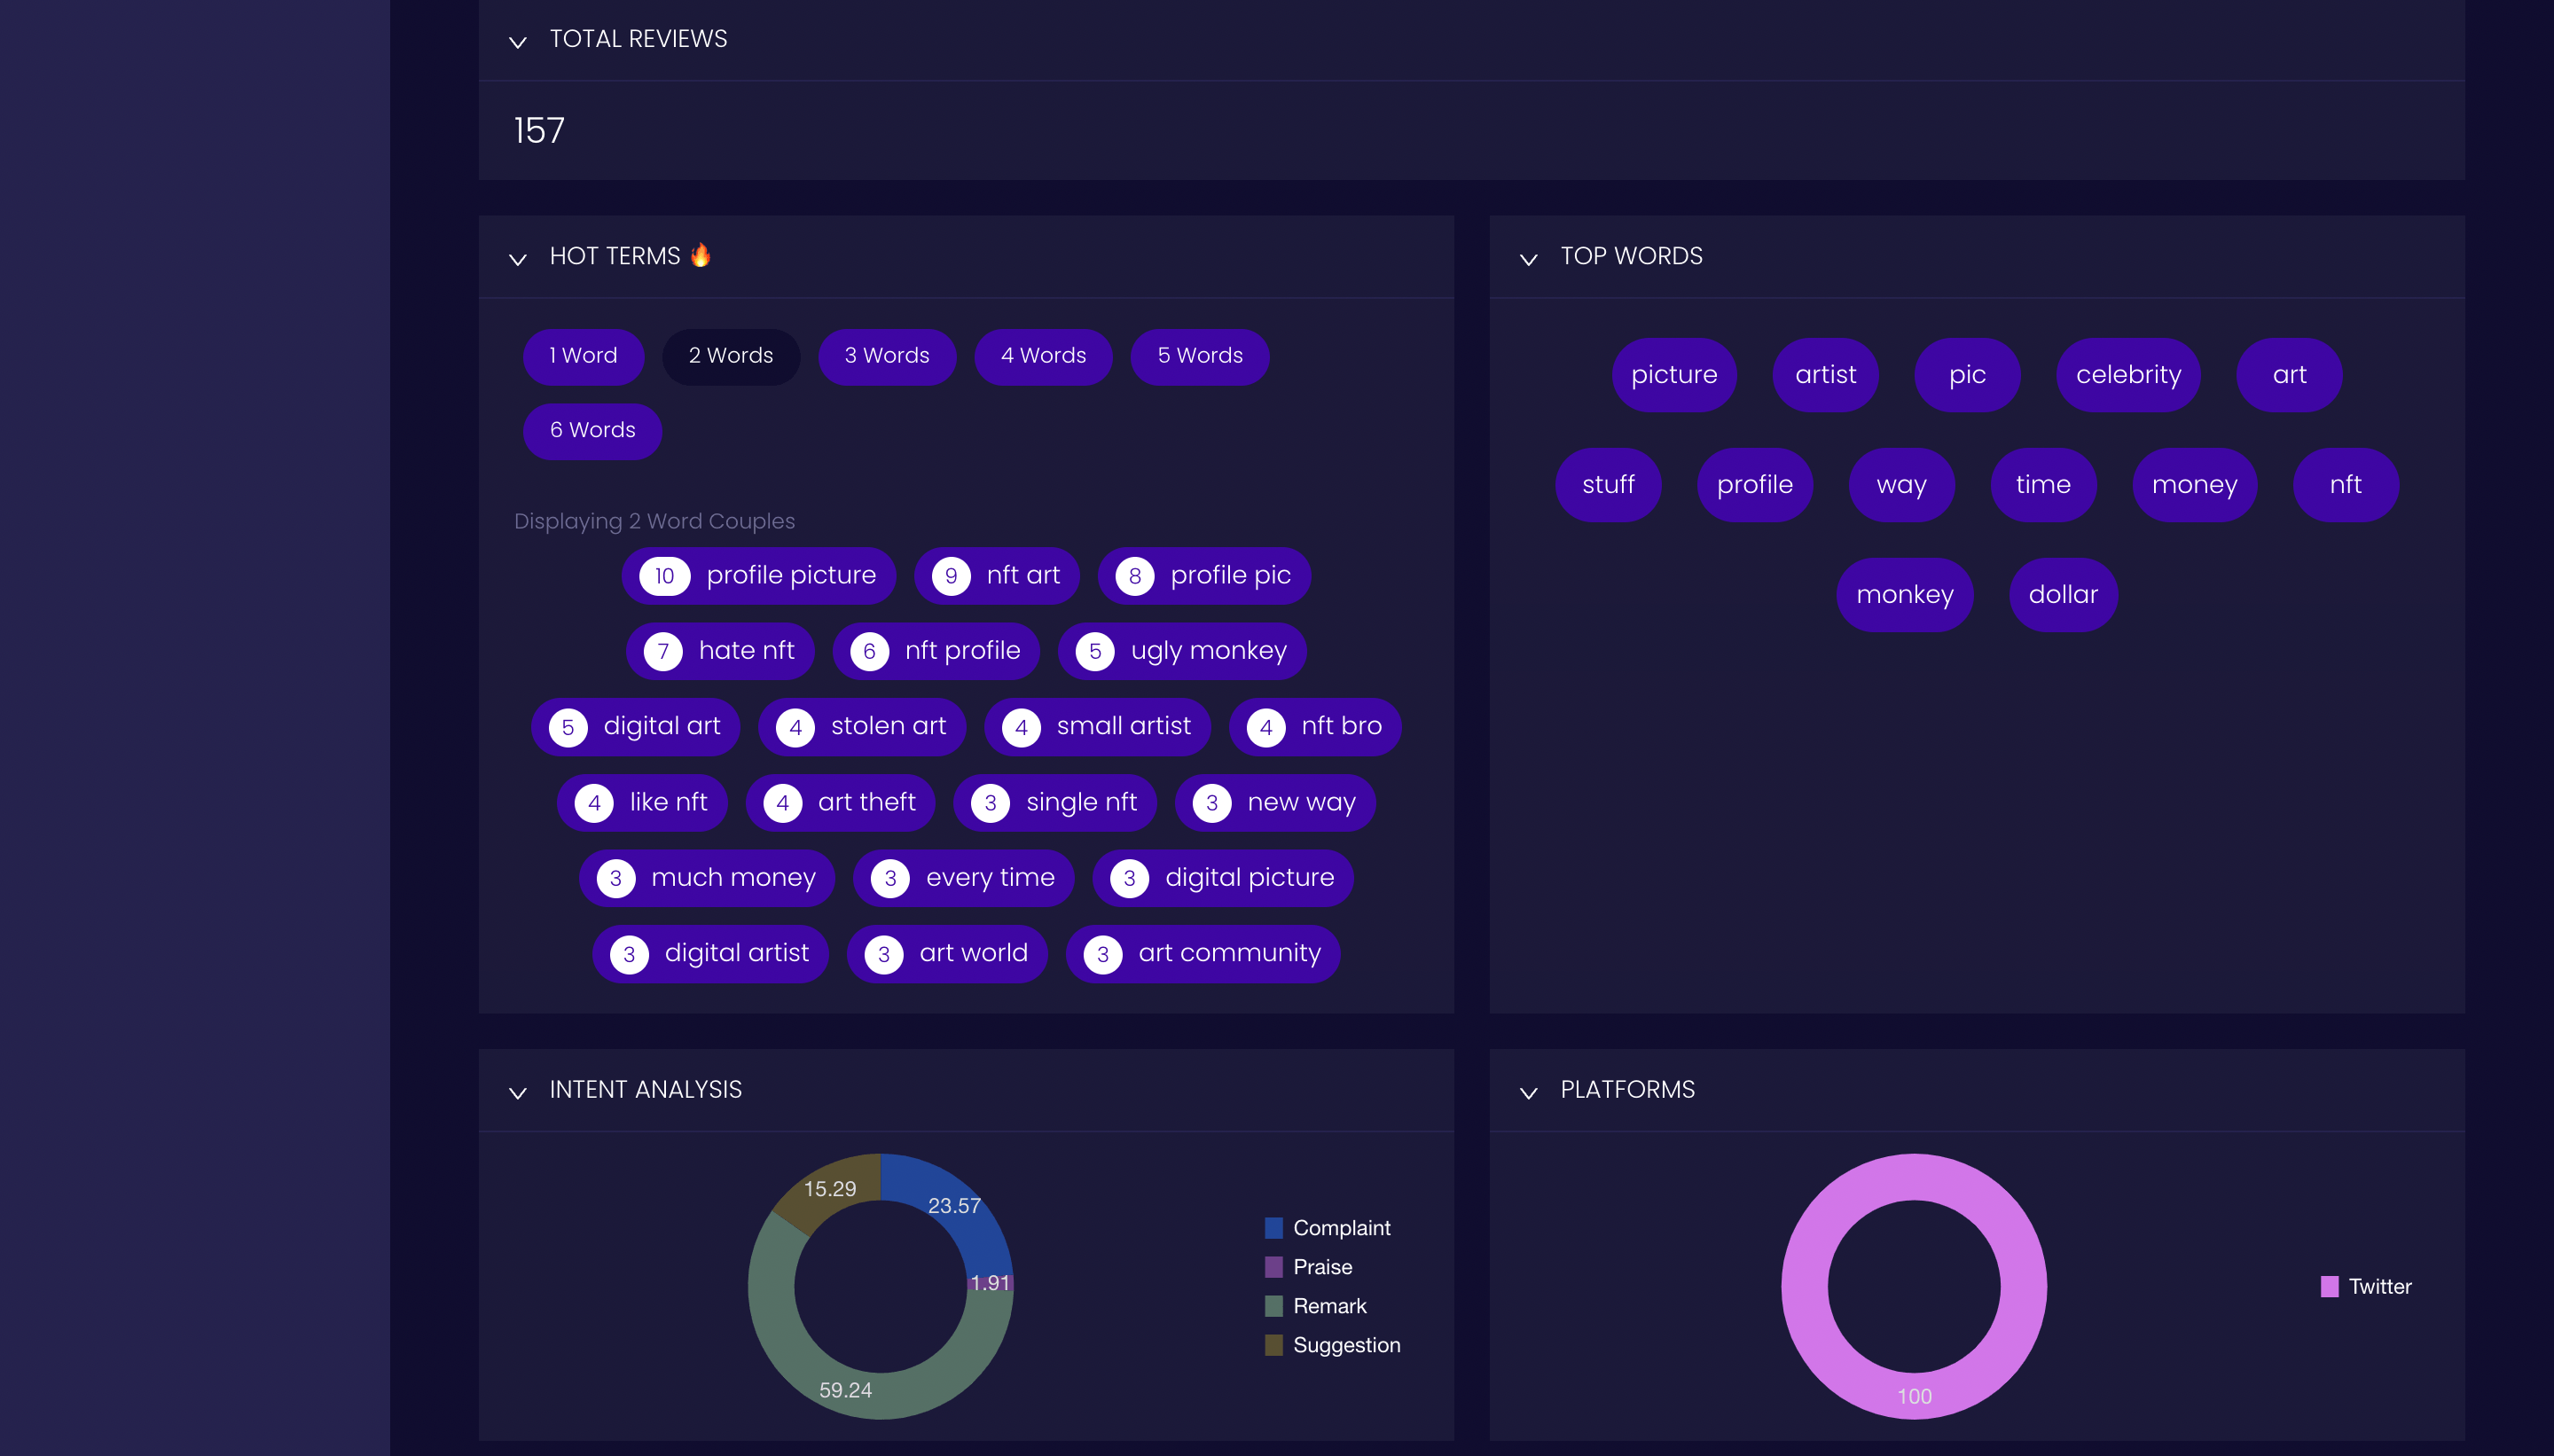Toggle the Complaint legend swatch
Image resolution: width=2554 pixels, height=1456 pixels.
(1273, 1228)
